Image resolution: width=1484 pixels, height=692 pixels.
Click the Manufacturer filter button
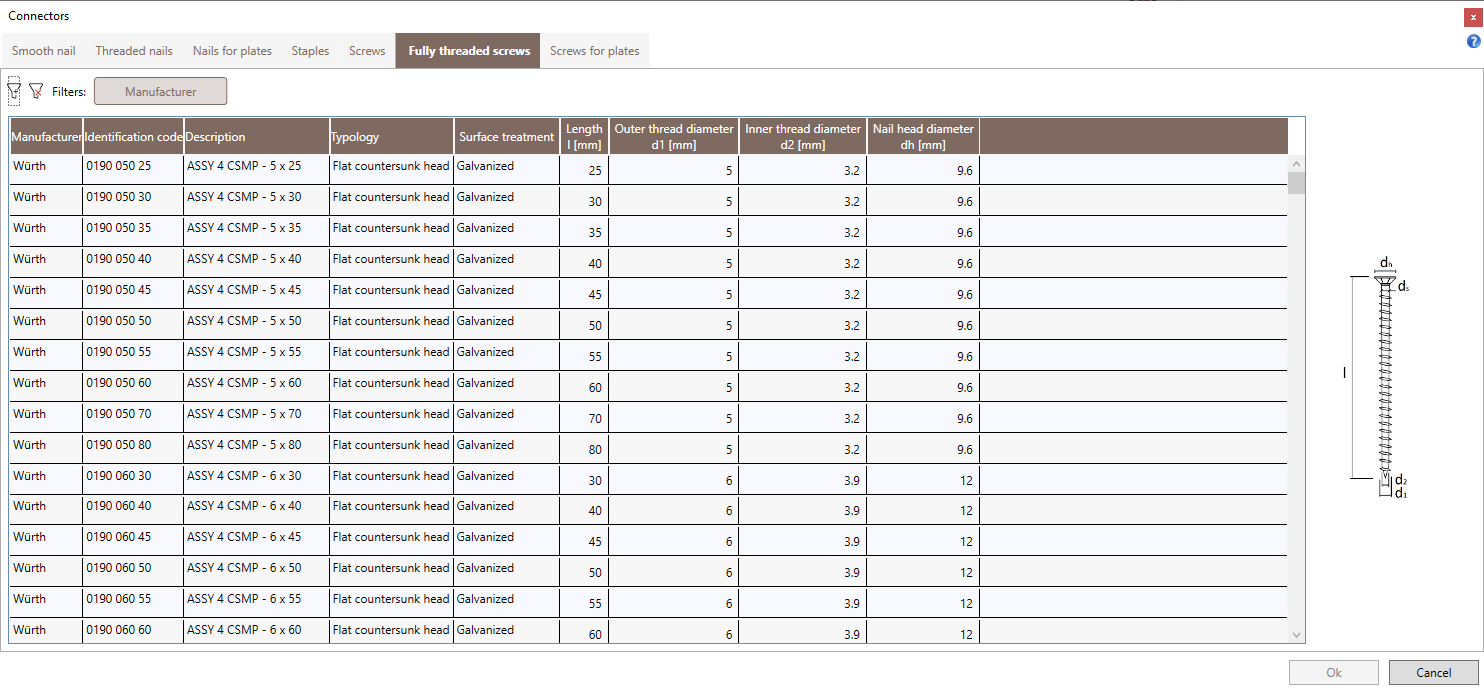point(161,91)
